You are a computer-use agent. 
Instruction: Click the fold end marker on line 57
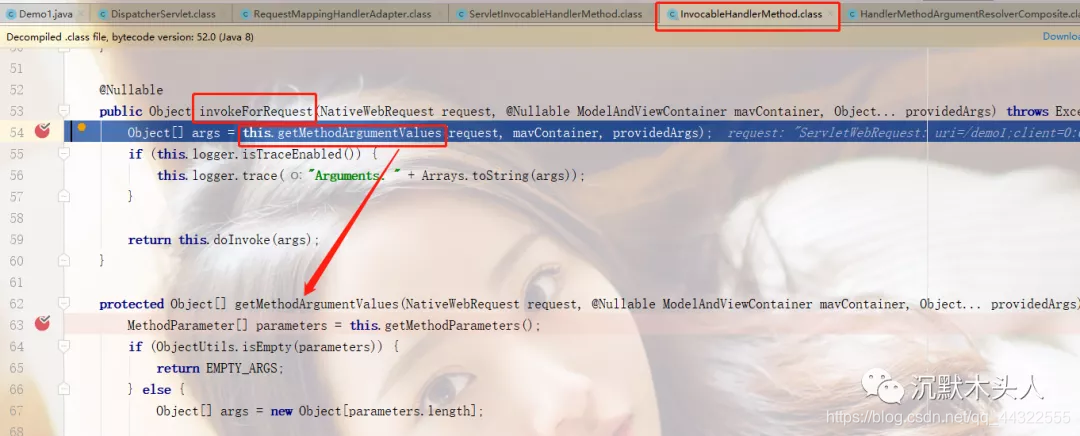(x=64, y=196)
